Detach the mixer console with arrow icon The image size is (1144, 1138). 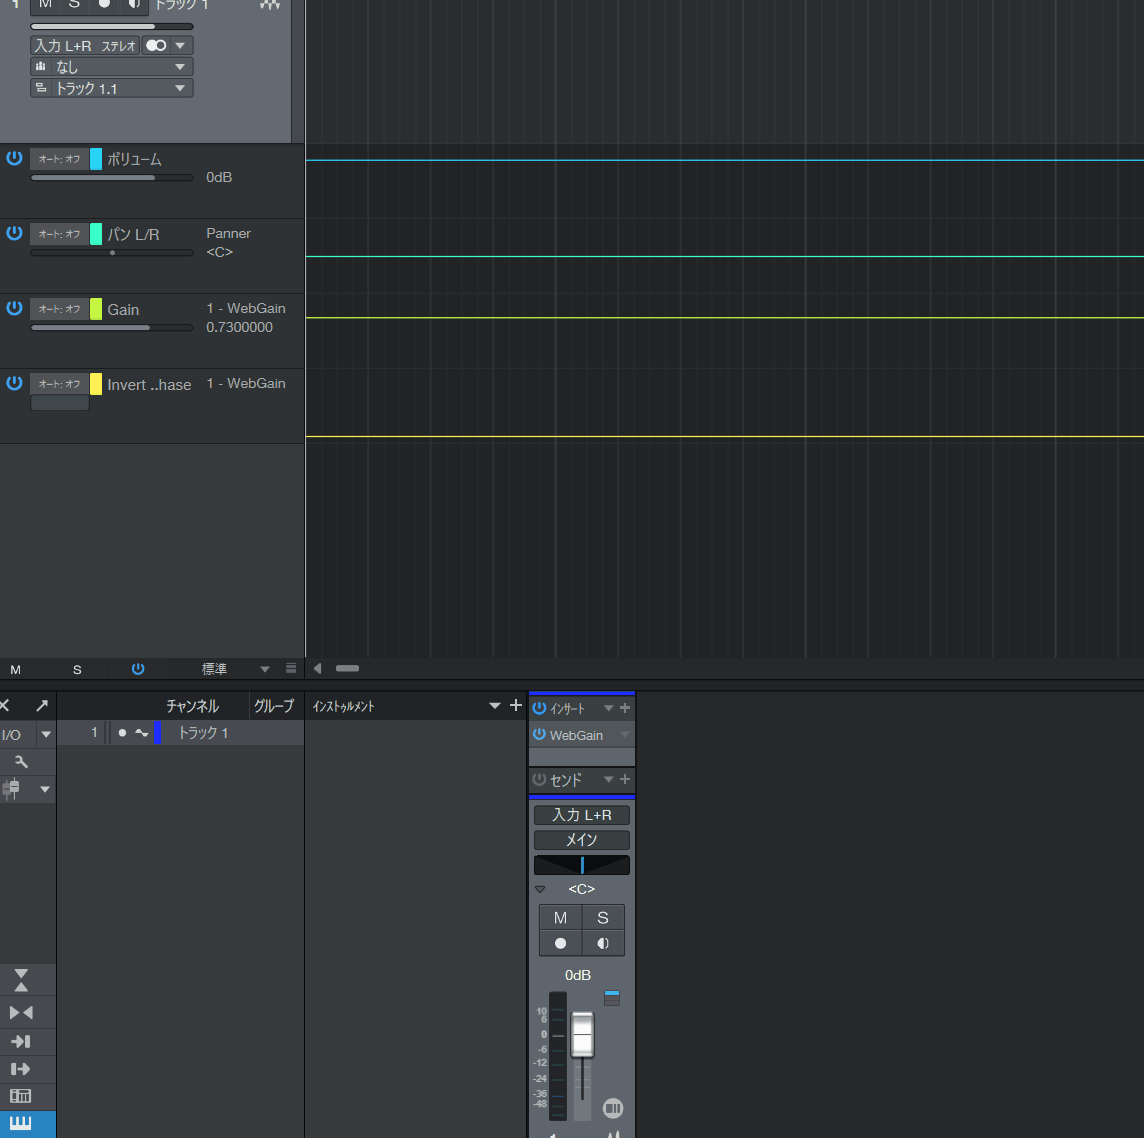pyautogui.click(x=42, y=705)
